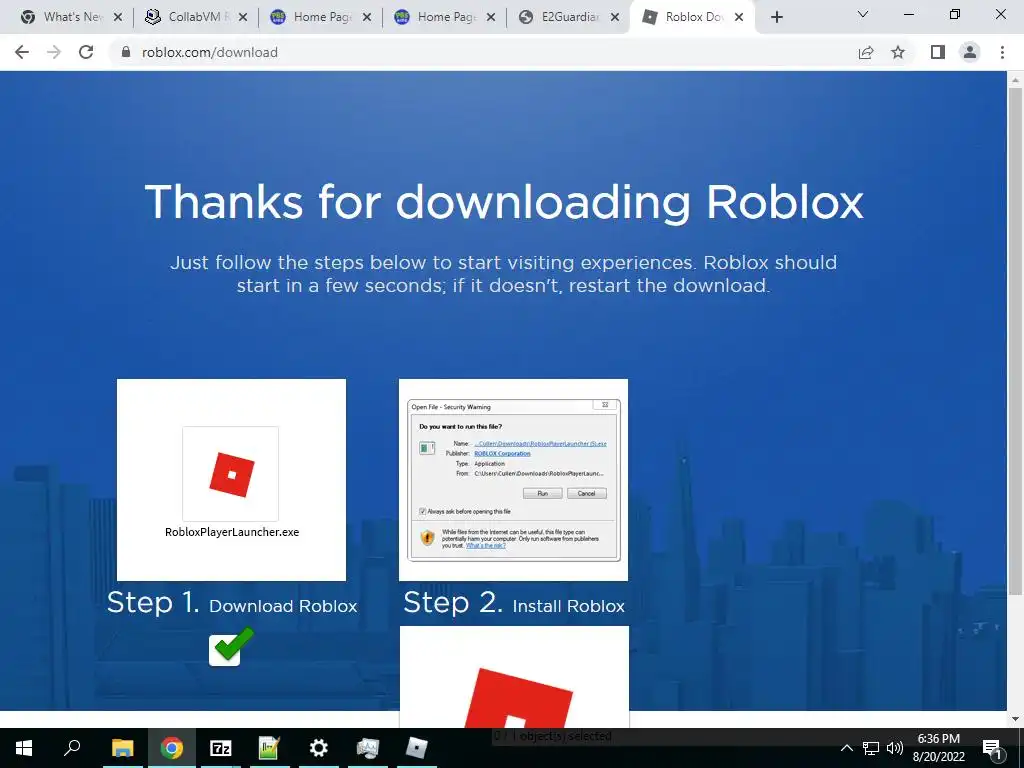The width and height of the screenshot is (1024, 768).
Task: Open the Notepad++ taskbar icon
Action: tap(269, 748)
